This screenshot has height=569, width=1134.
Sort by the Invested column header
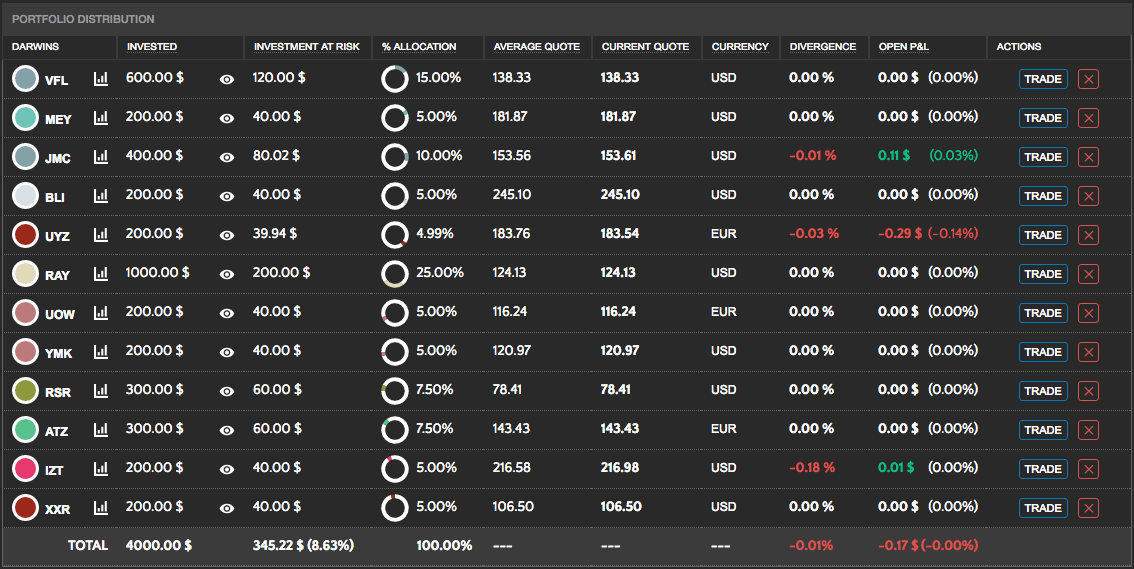coord(152,46)
